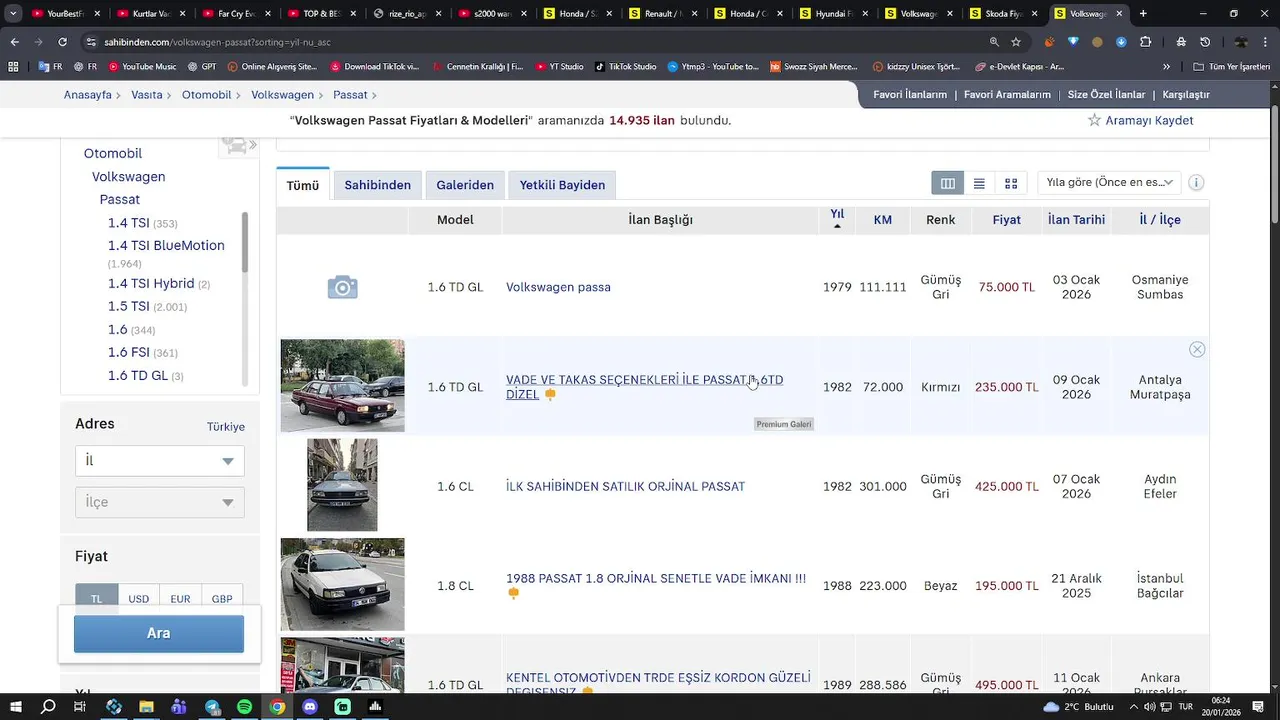This screenshot has width=1280, height=720.
Task: Select 1.4 TSI BlueMotion category
Action: (x=166, y=246)
